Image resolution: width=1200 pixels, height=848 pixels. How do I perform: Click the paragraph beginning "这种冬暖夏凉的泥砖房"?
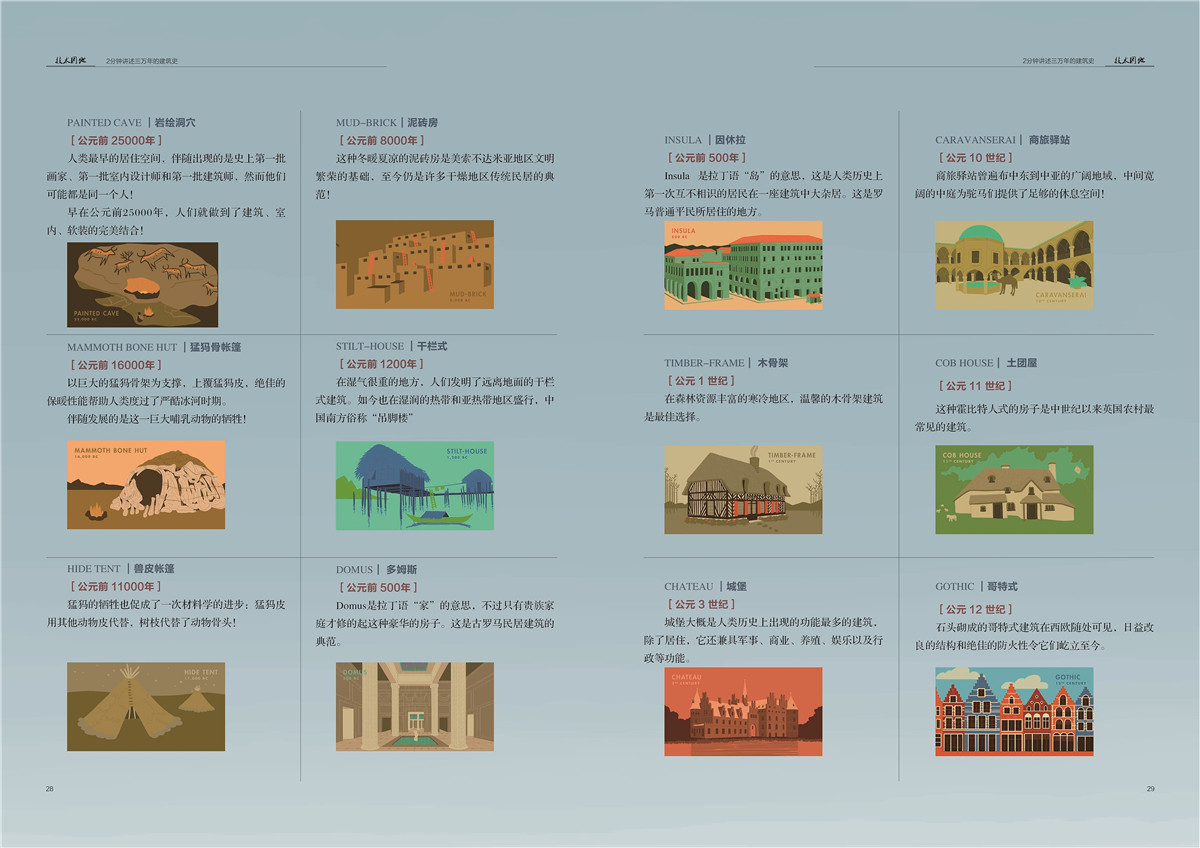[435, 176]
